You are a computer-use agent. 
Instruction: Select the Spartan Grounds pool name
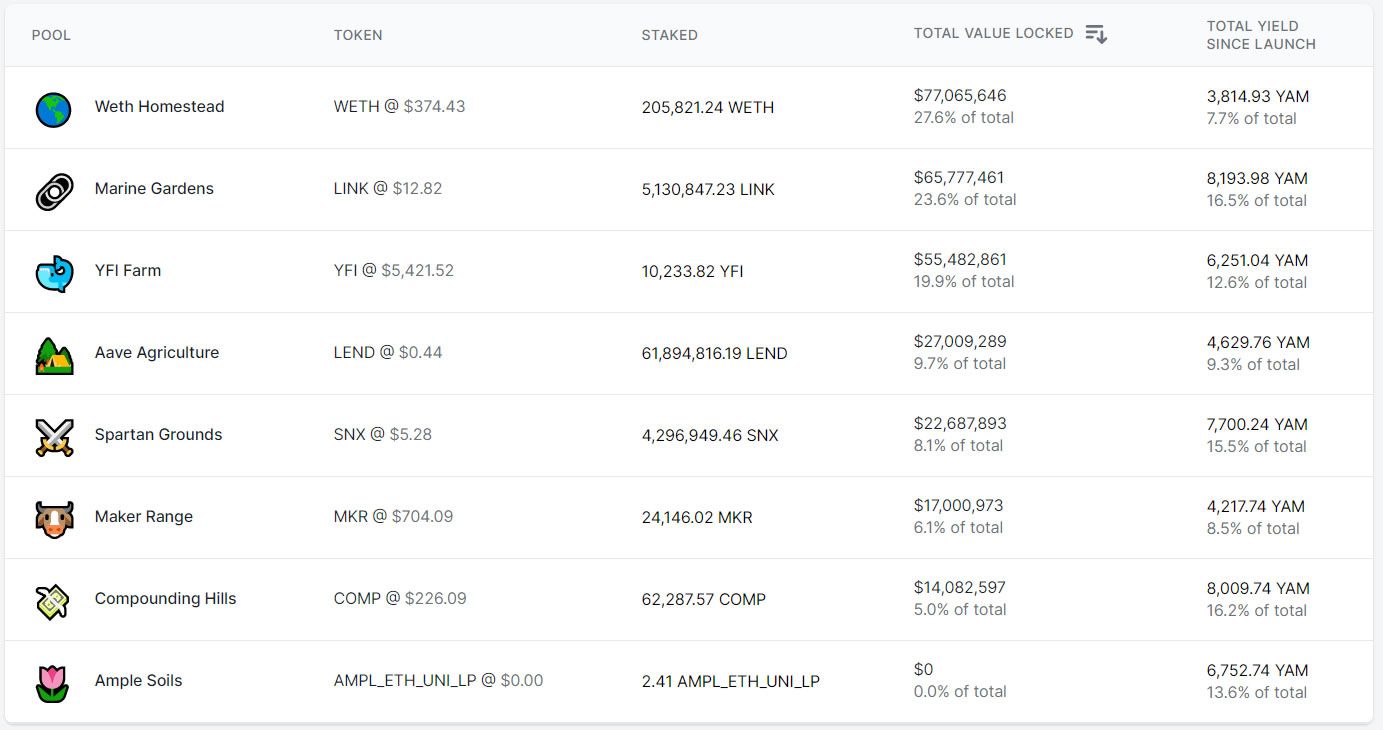click(158, 435)
